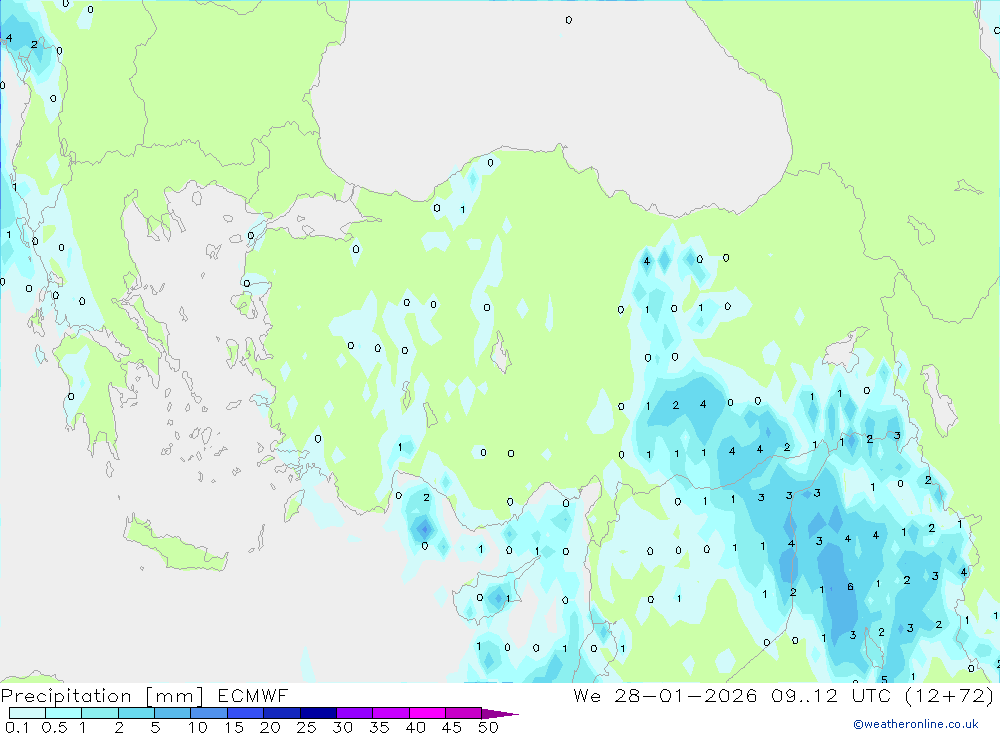The image size is (1000, 733).
Task: Click the legend label "35"
Action: pos(379,727)
